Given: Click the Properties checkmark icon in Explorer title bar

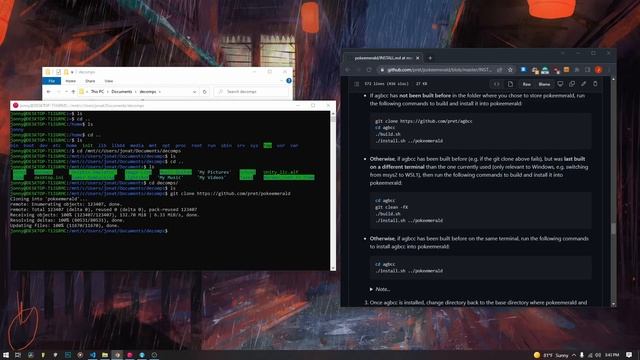Looking at the screenshot, I should [x=58, y=72].
